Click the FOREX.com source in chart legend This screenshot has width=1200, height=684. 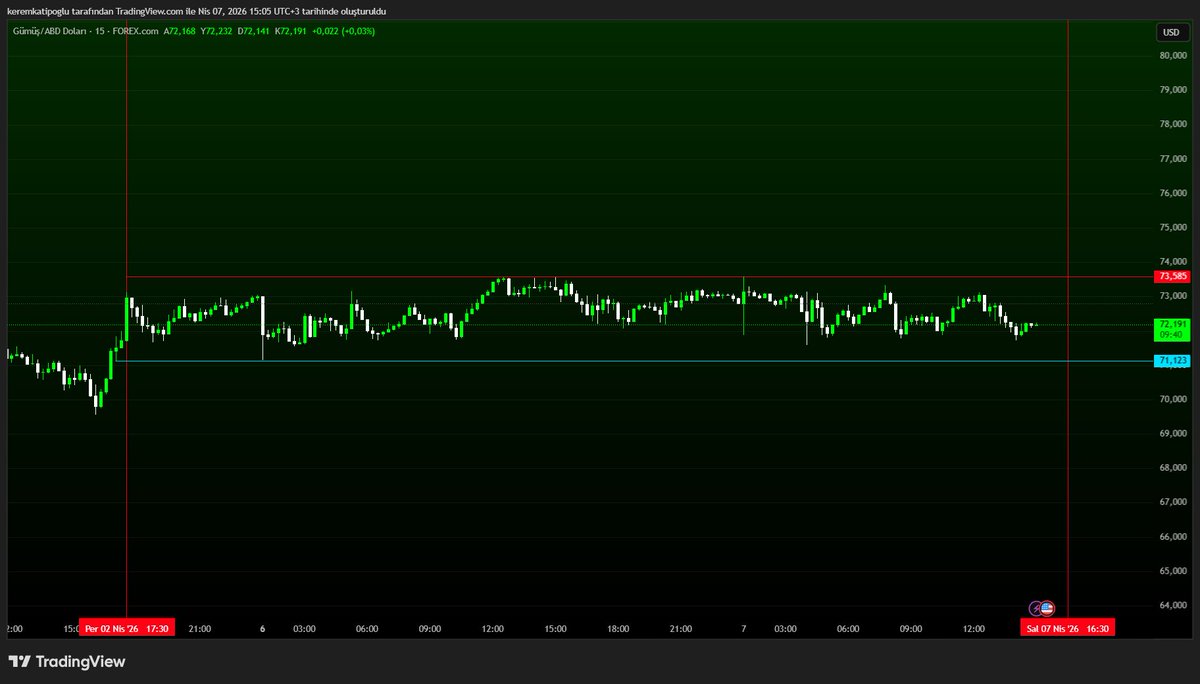pos(135,31)
